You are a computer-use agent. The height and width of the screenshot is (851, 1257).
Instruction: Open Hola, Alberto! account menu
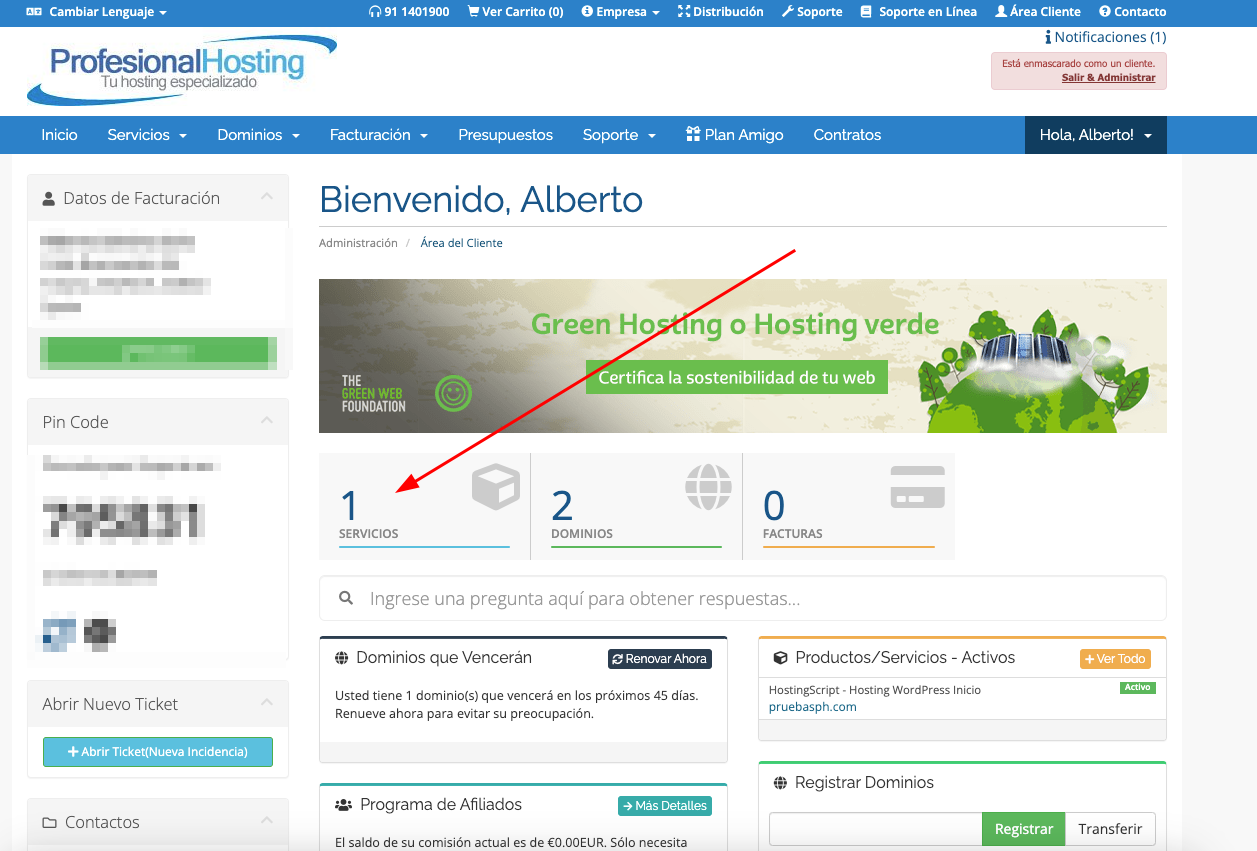[x=1096, y=135]
